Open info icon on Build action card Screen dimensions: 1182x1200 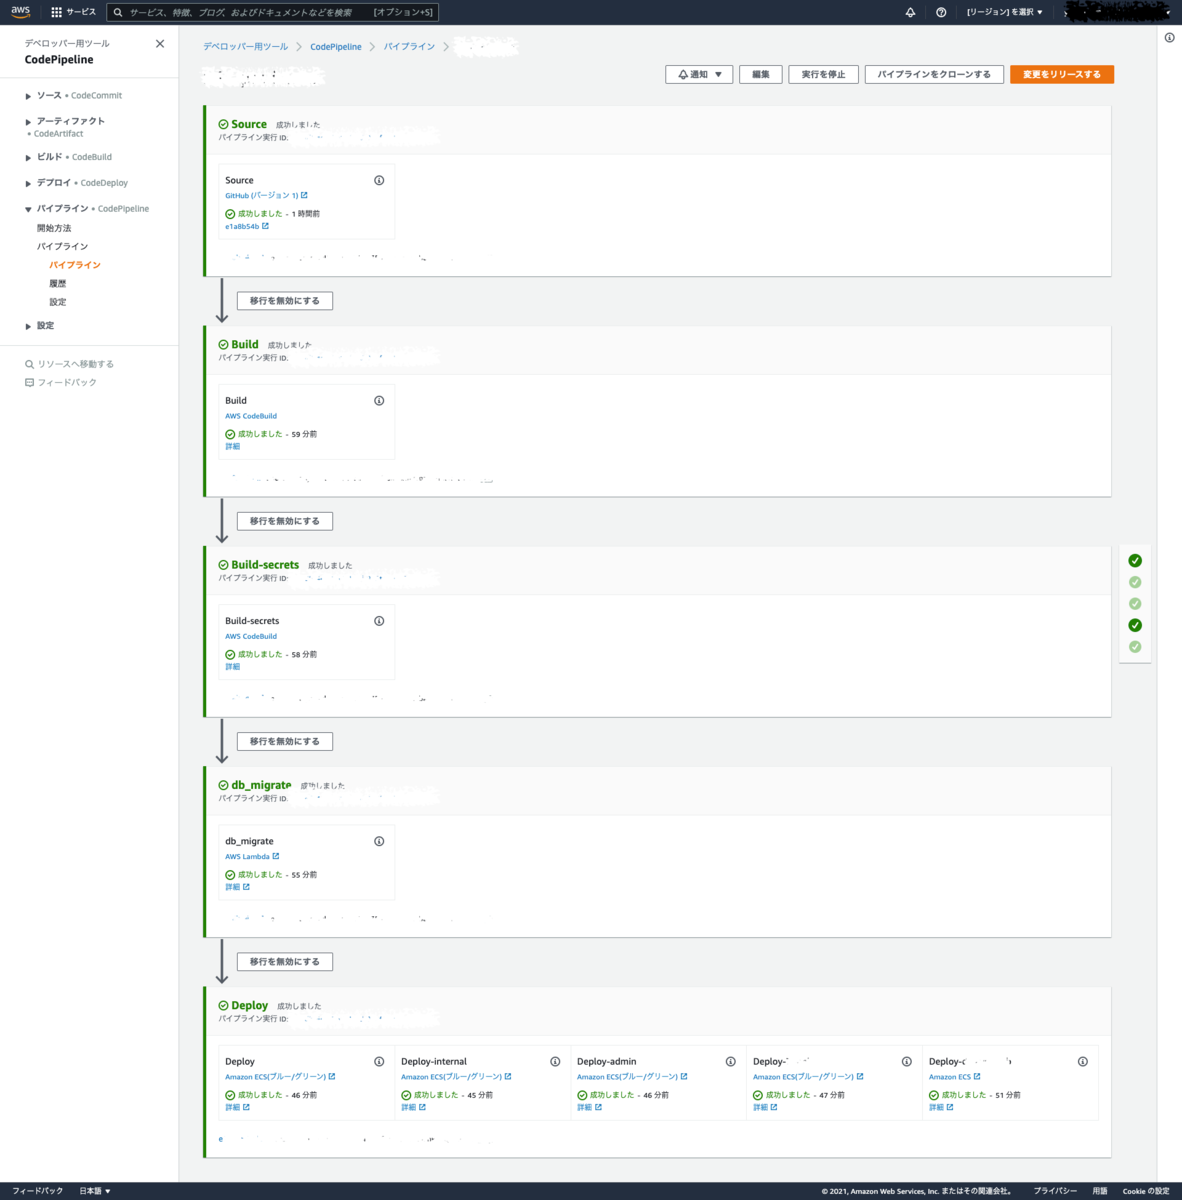tap(379, 401)
